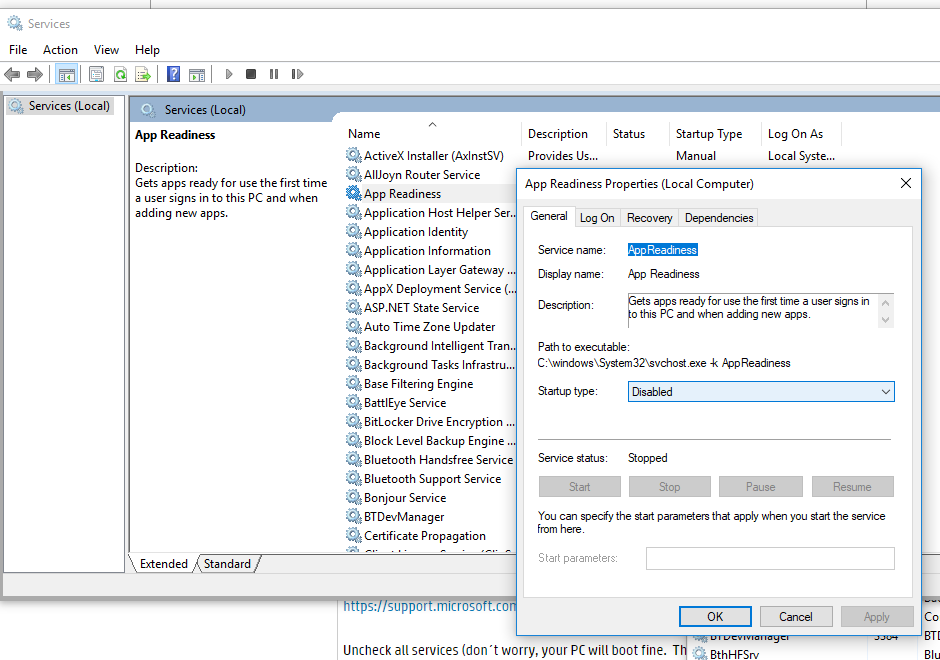Click the Cancel button
The width and height of the screenshot is (940, 660).
795,616
